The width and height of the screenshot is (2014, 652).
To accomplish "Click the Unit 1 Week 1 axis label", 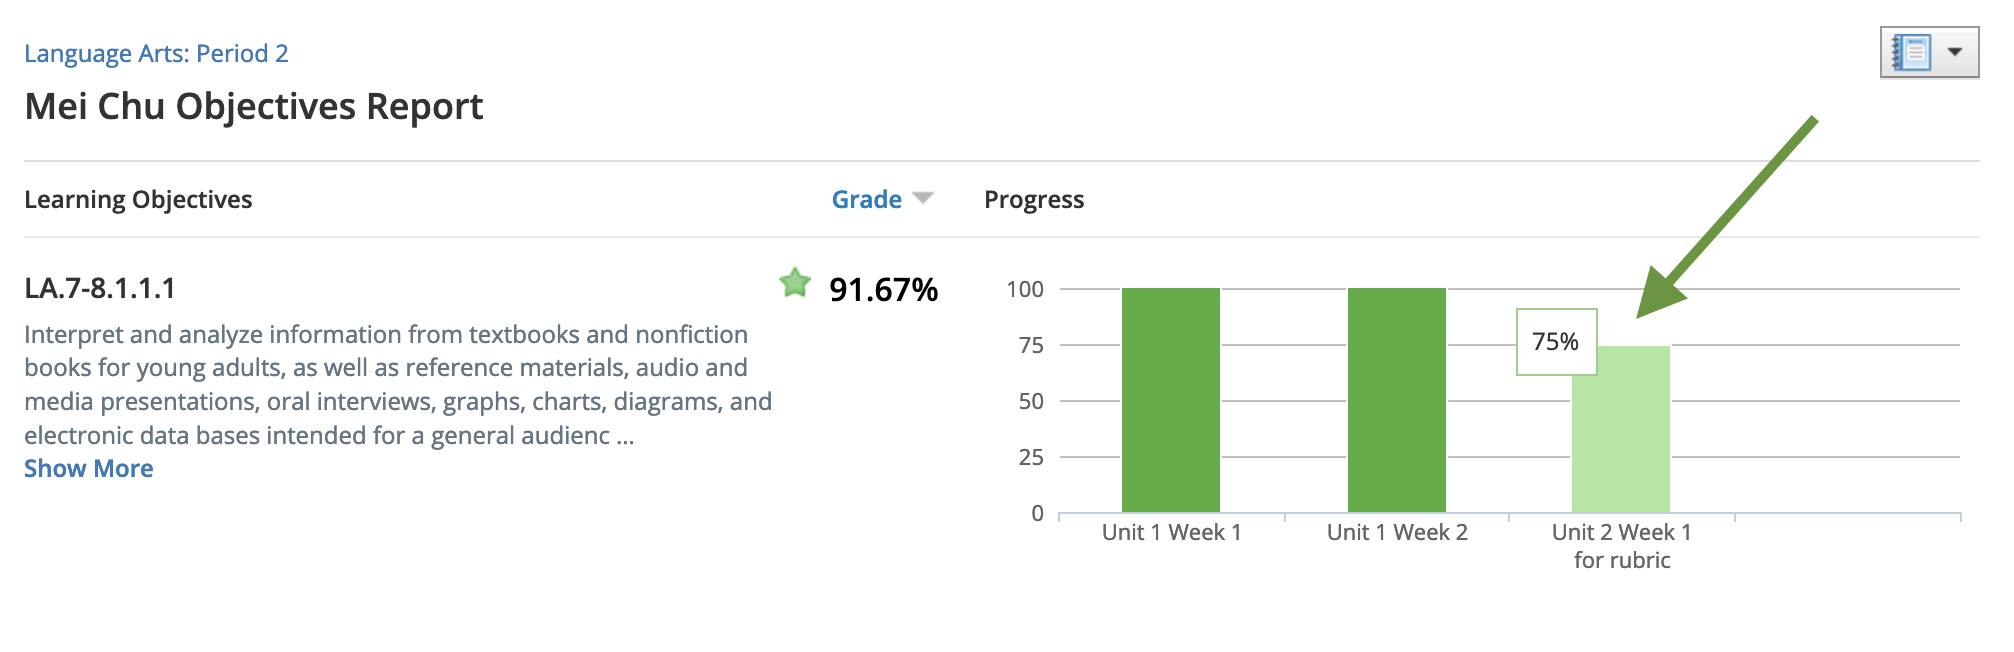I will [1171, 533].
